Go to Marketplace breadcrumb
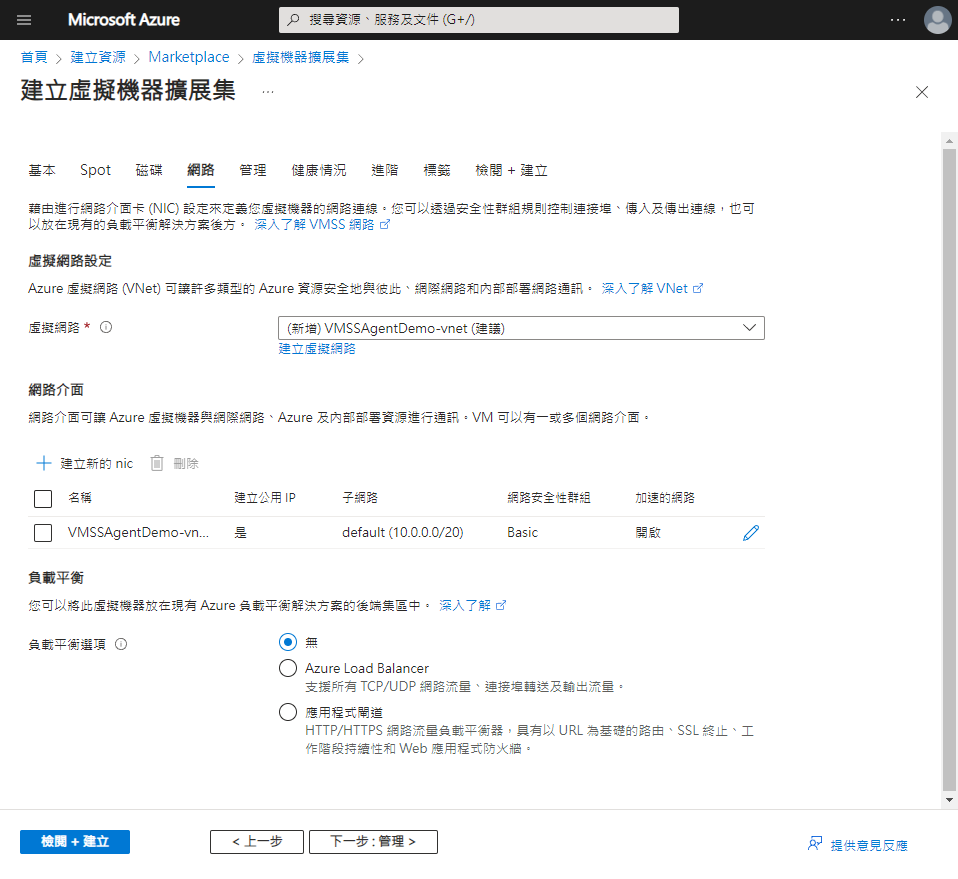 189,57
